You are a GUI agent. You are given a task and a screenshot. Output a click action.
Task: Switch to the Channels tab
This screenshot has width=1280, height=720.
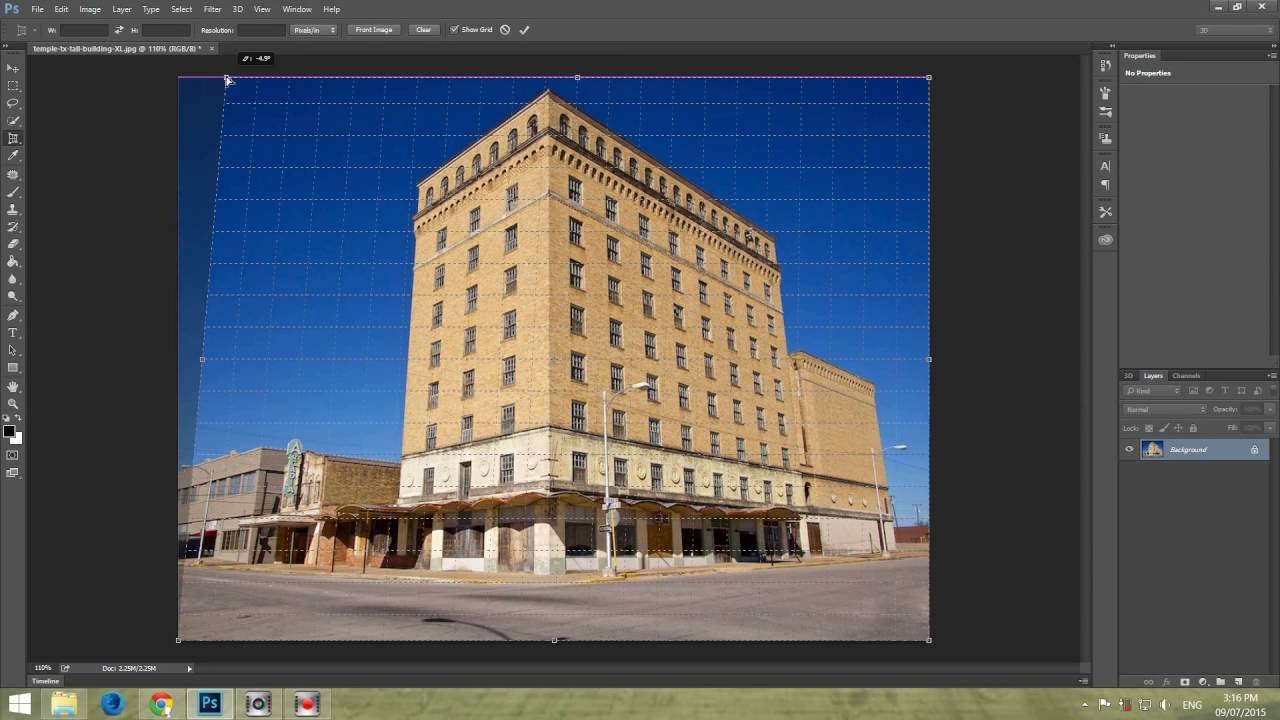point(1186,376)
